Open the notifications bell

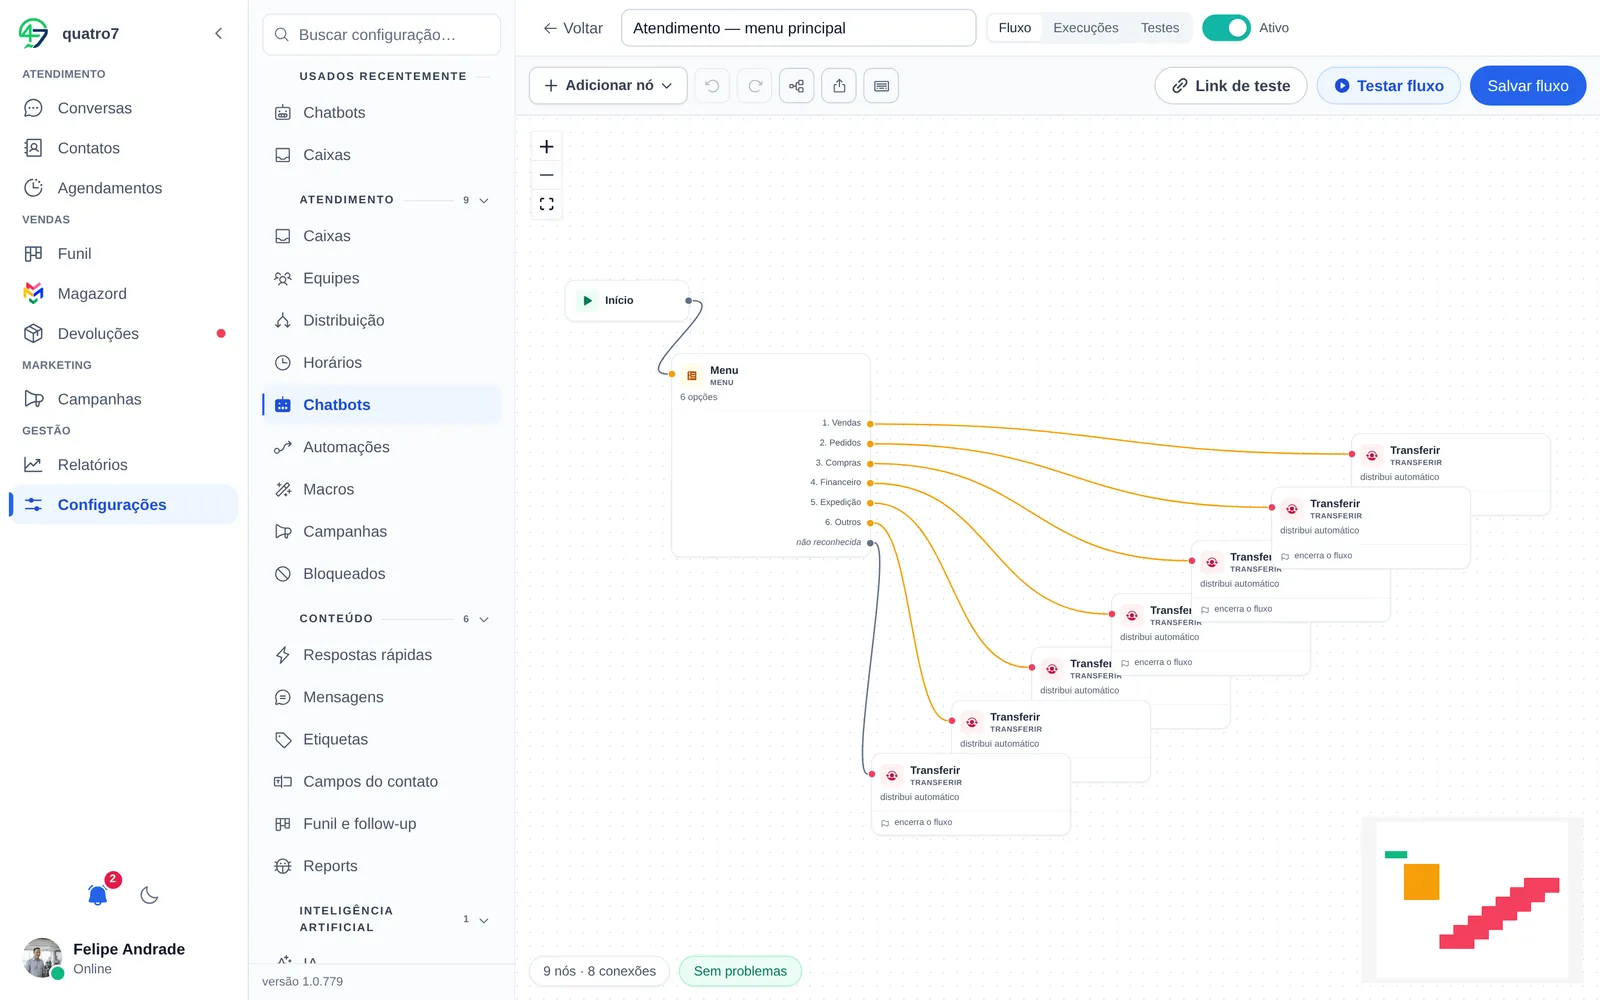tap(98, 895)
